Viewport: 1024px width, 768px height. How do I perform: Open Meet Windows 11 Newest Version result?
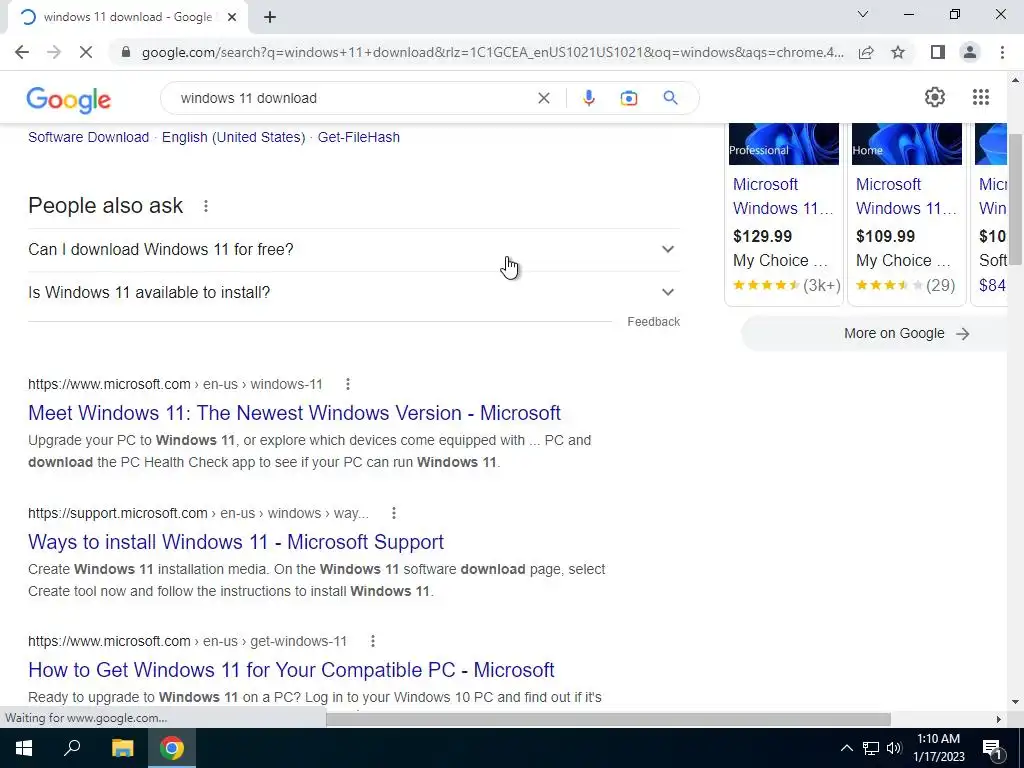pos(295,413)
